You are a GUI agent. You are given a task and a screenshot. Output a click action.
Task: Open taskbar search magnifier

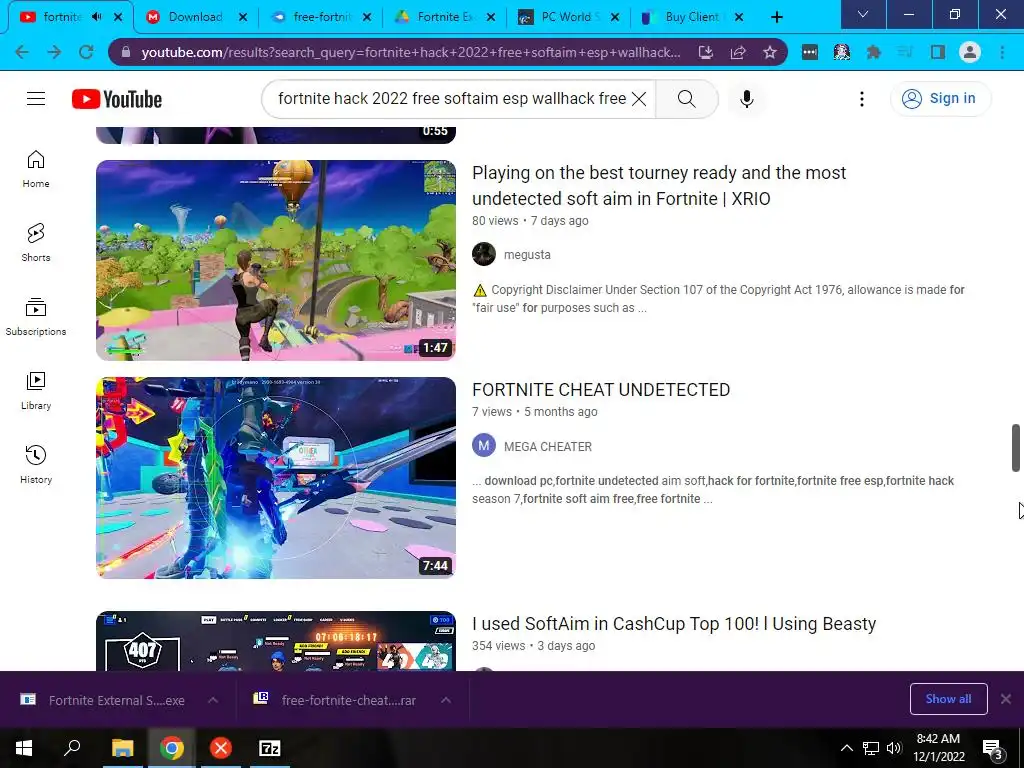click(72, 748)
